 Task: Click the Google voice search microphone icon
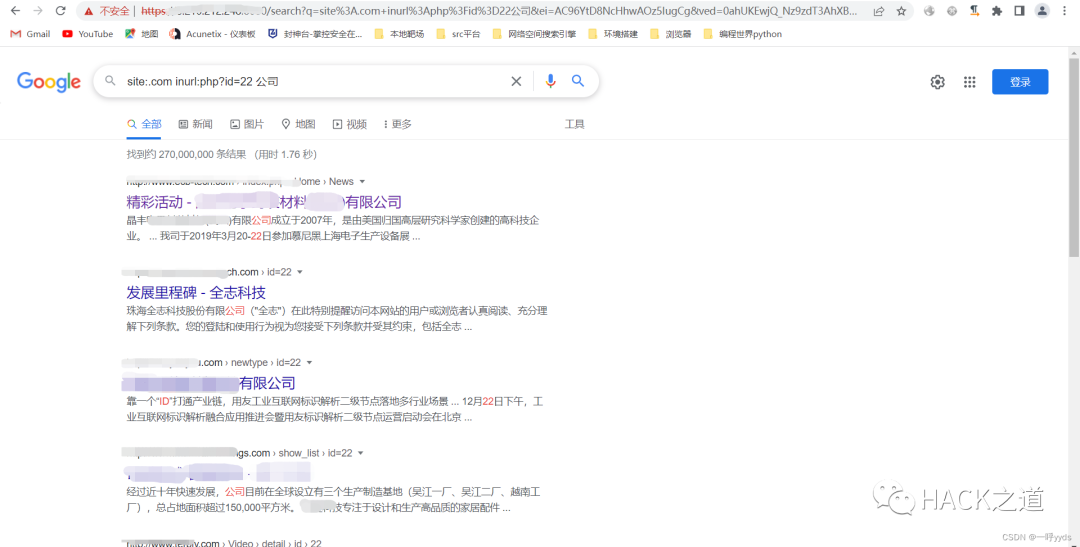point(550,81)
